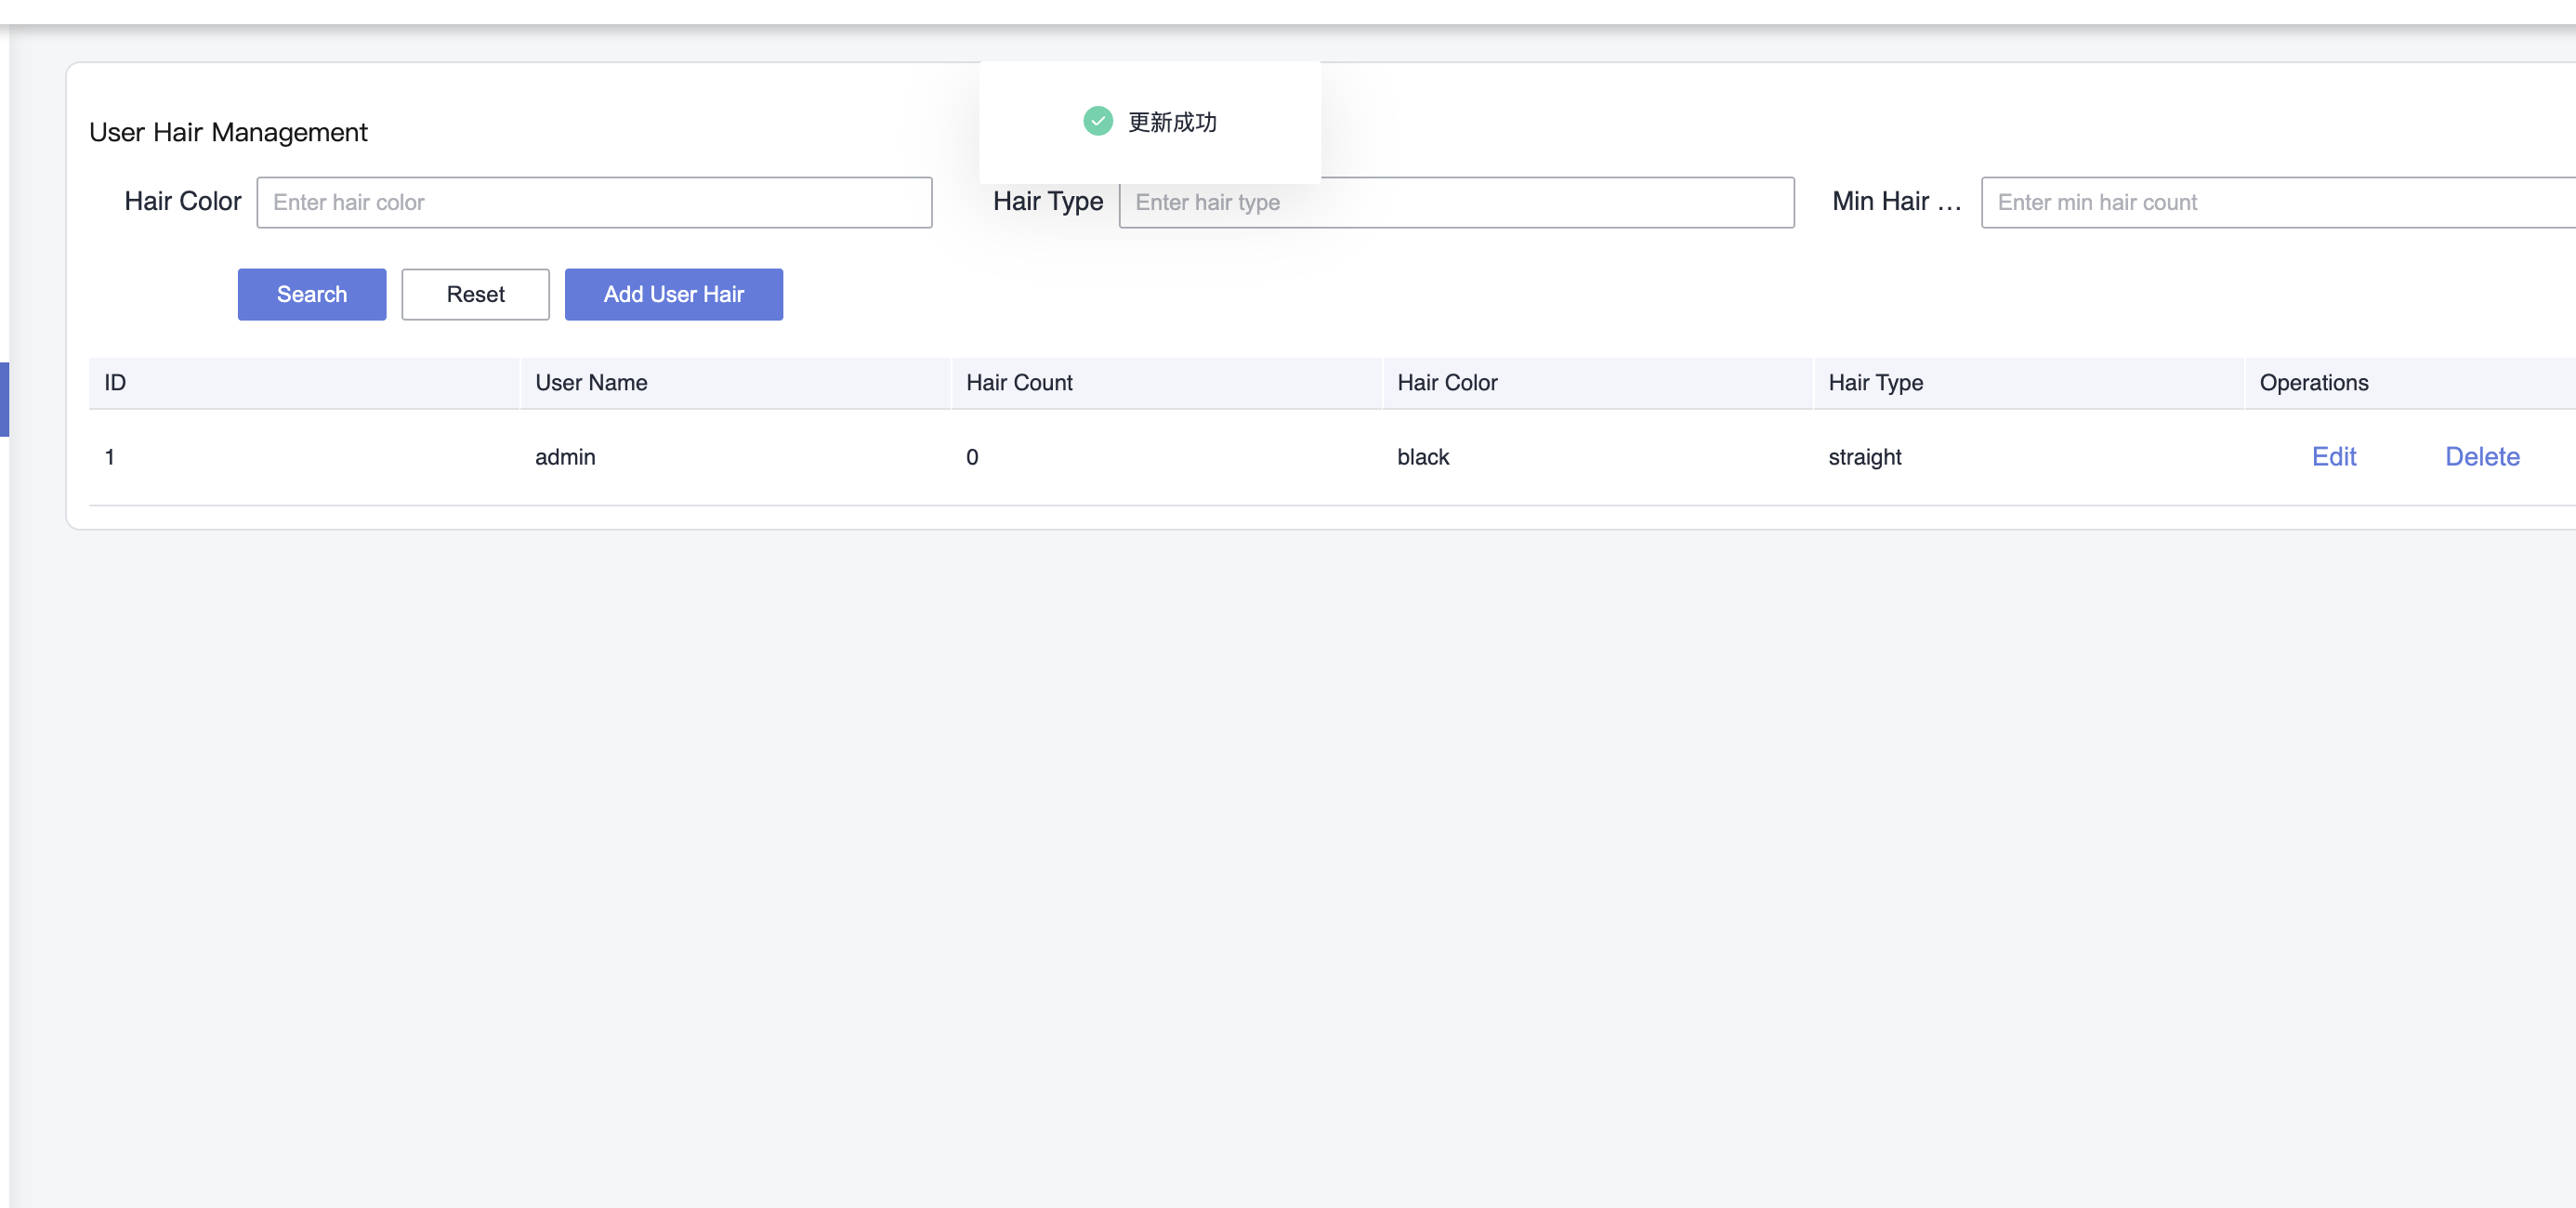Click the truncated Min Hair … label
Viewport: 2576px width, 1208px height.
click(x=1895, y=201)
